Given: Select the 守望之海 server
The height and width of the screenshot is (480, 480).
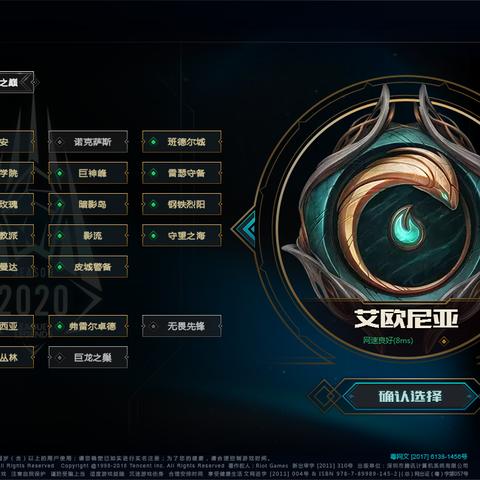Looking at the screenshot, I should point(182,235).
